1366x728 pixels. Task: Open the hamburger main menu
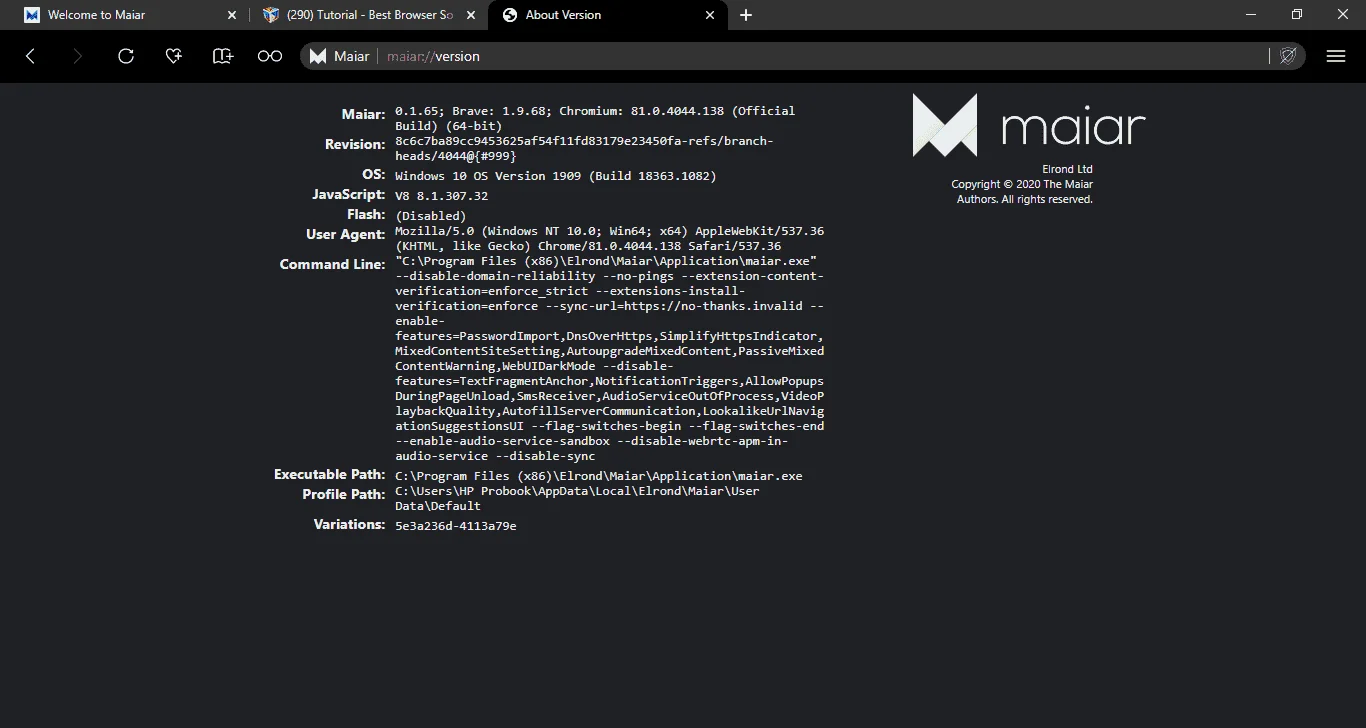[1336, 57]
